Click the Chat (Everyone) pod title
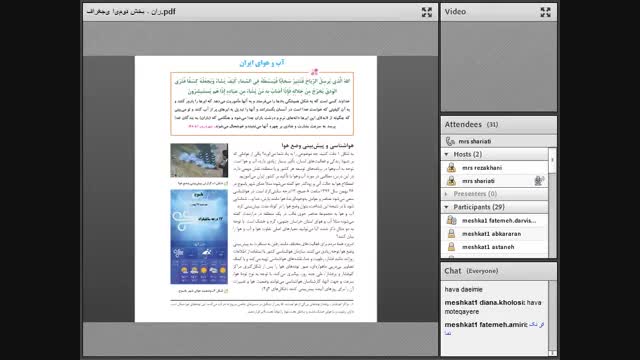Image resolution: width=640 pixels, height=360 pixels. click(x=471, y=271)
